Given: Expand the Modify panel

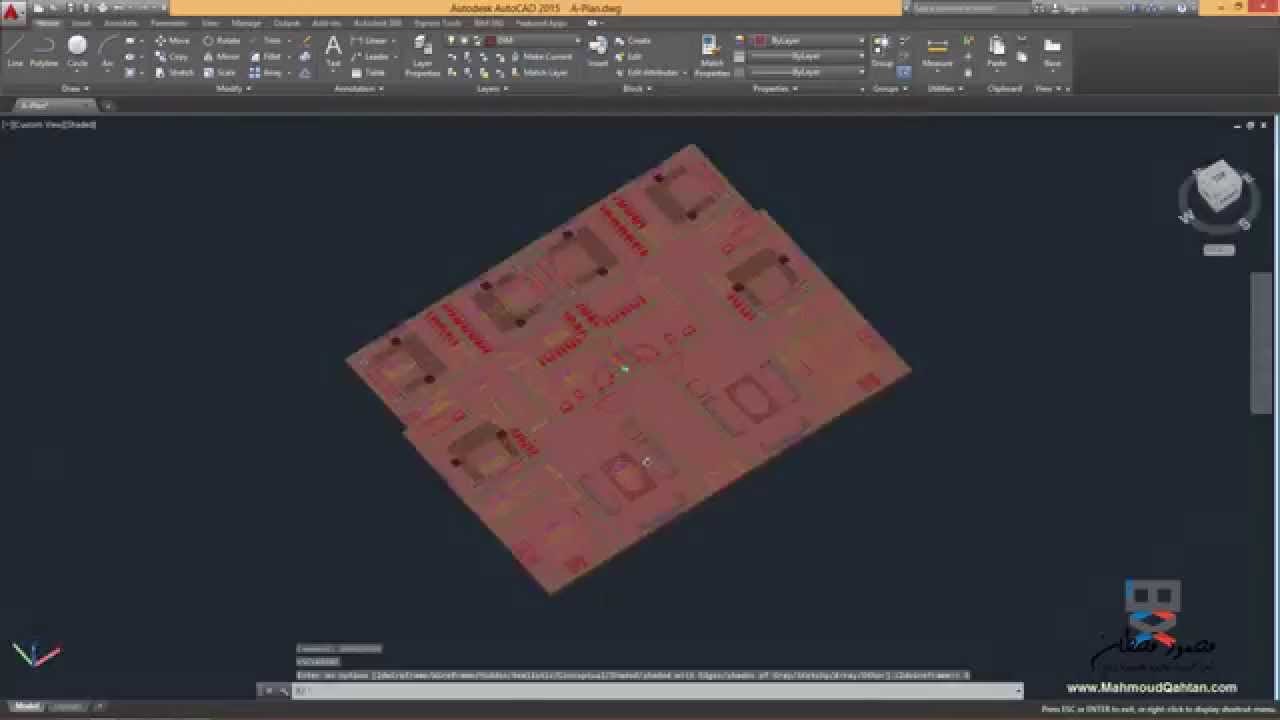Looking at the screenshot, I should [x=234, y=89].
